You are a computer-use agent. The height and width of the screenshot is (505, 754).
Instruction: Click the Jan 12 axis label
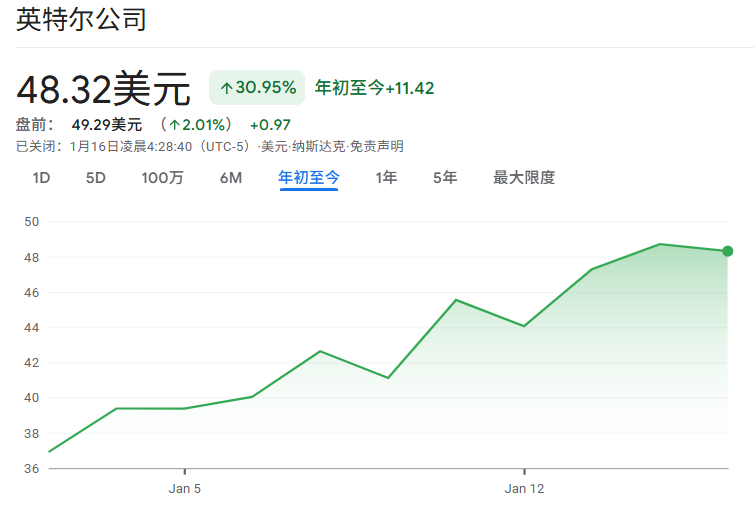tap(524, 489)
